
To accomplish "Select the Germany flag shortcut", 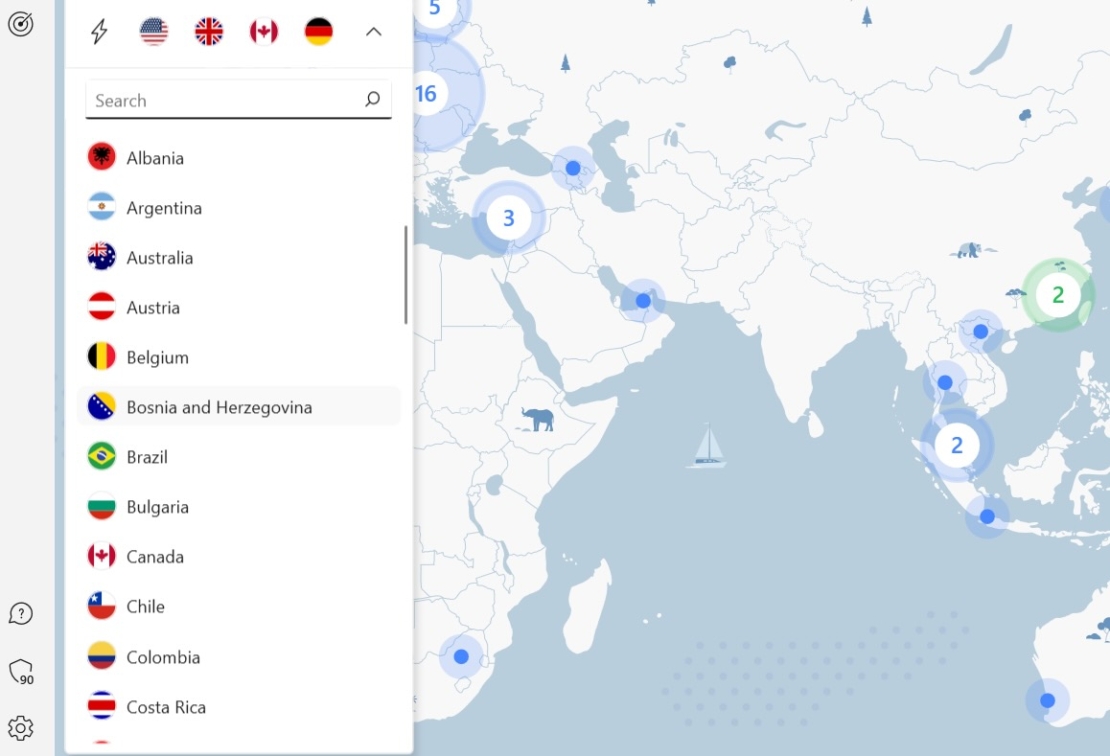I will [x=318, y=31].
